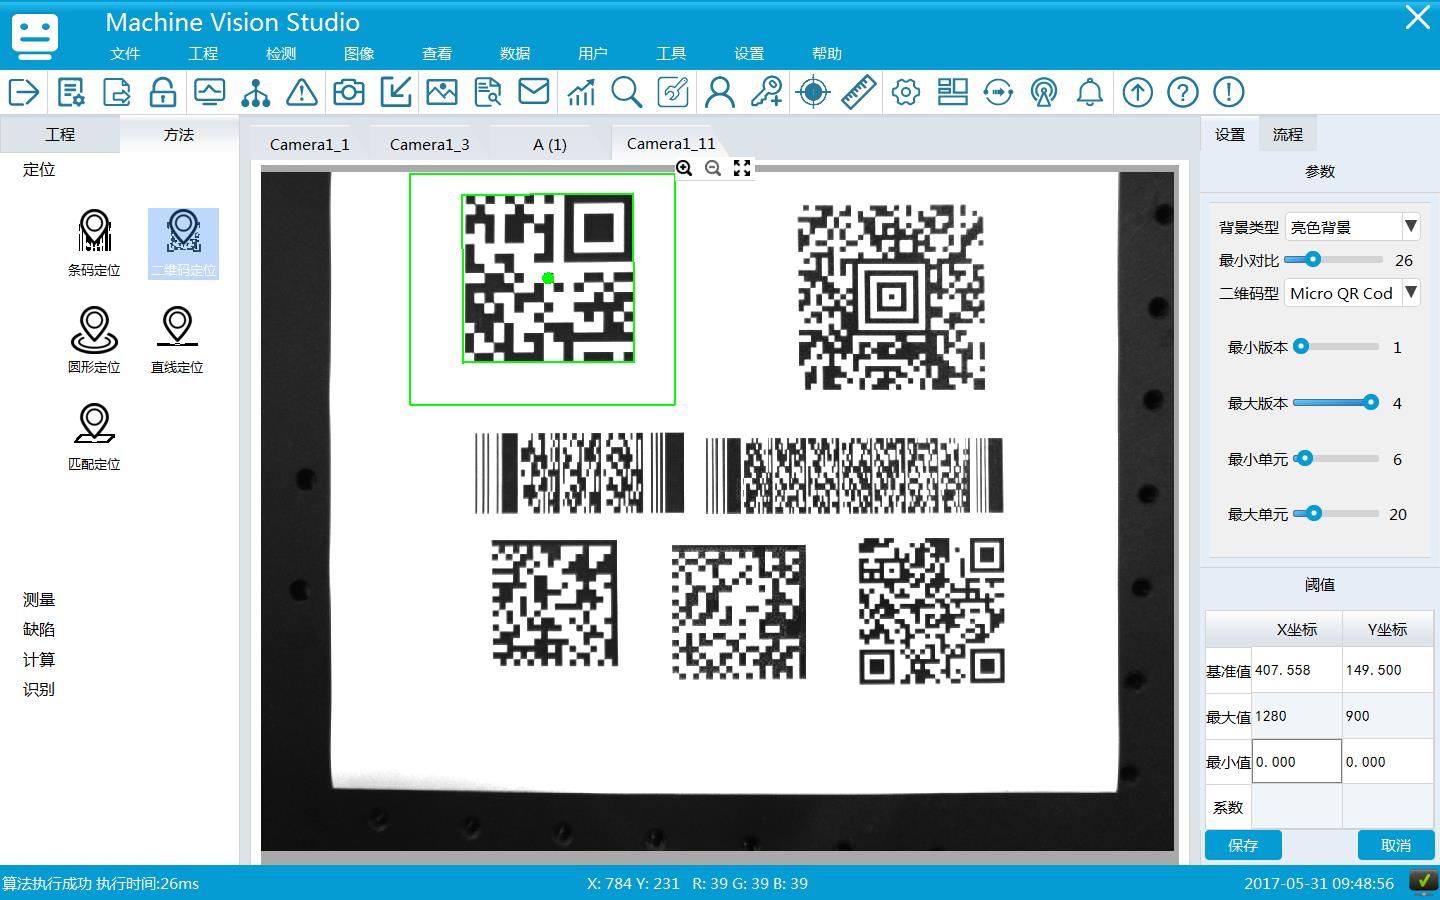The width and height of the screenshot is (1440, 900).
Task: Zoom out of the camera image
Action: (713, 168)
